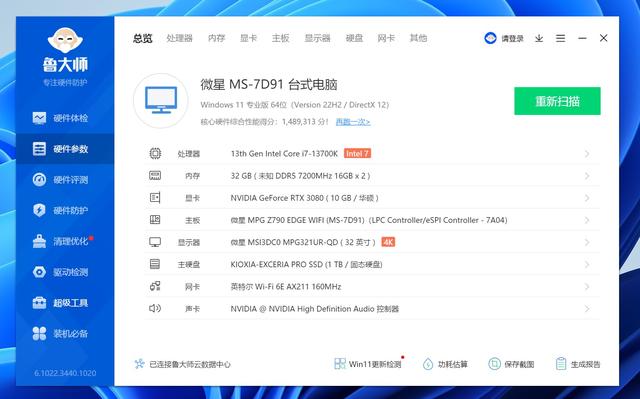
Task: Switch to the 显示器 tab
Action: (x=317, y=38)
